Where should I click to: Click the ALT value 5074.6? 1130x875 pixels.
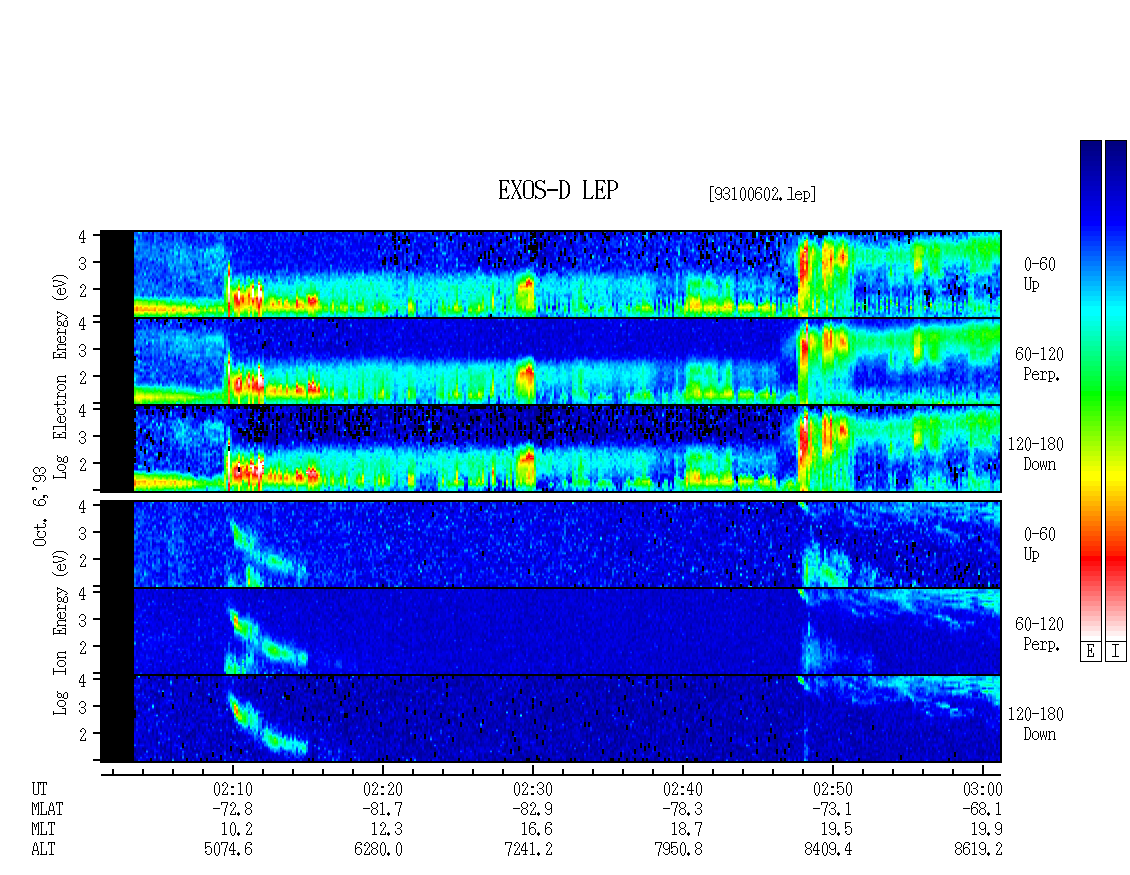pyautogui.click(x=228, y=849)
